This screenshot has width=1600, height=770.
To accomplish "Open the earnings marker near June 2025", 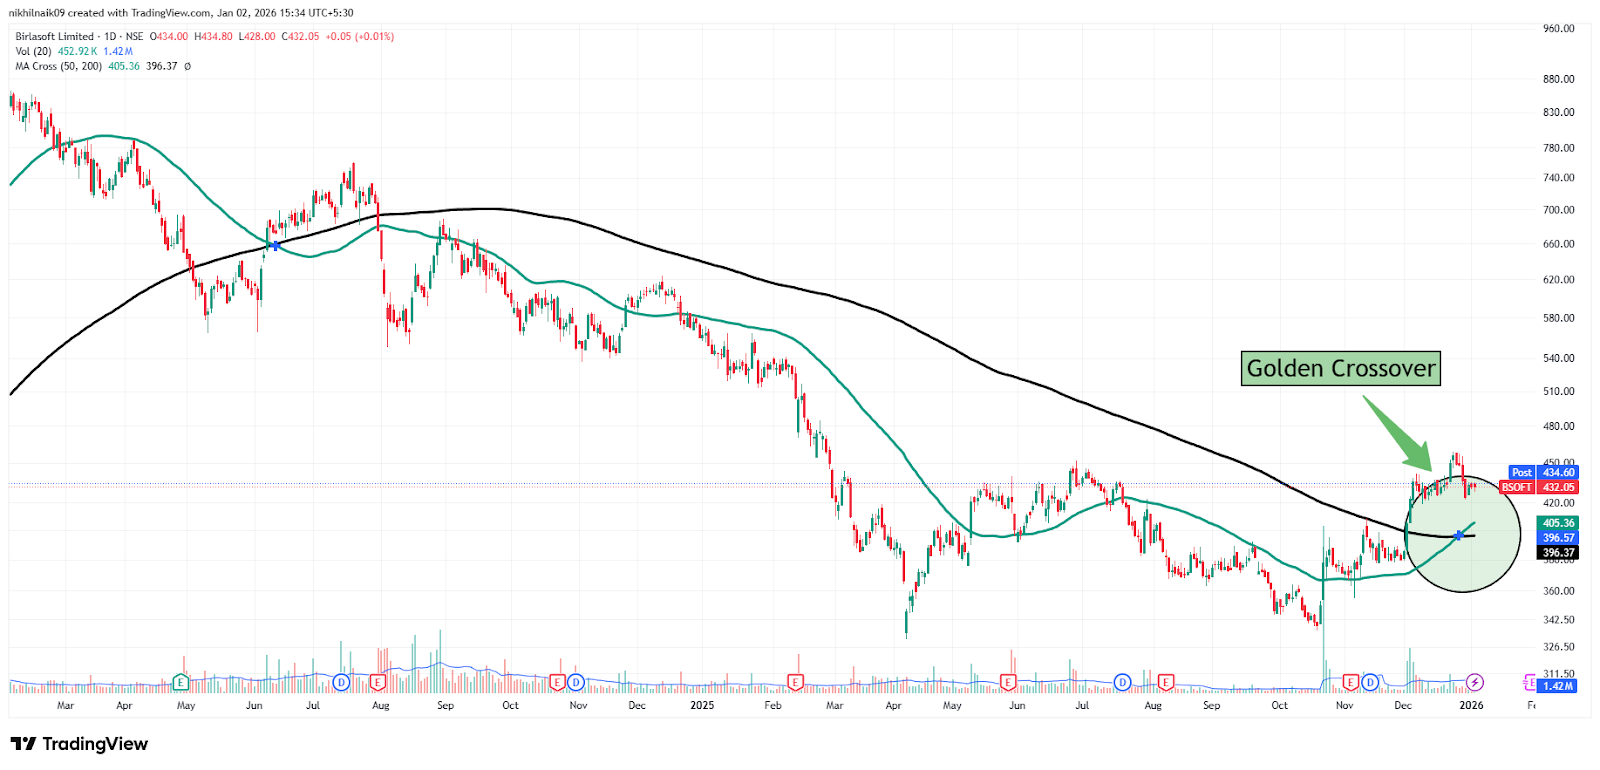I will 1007,682.
